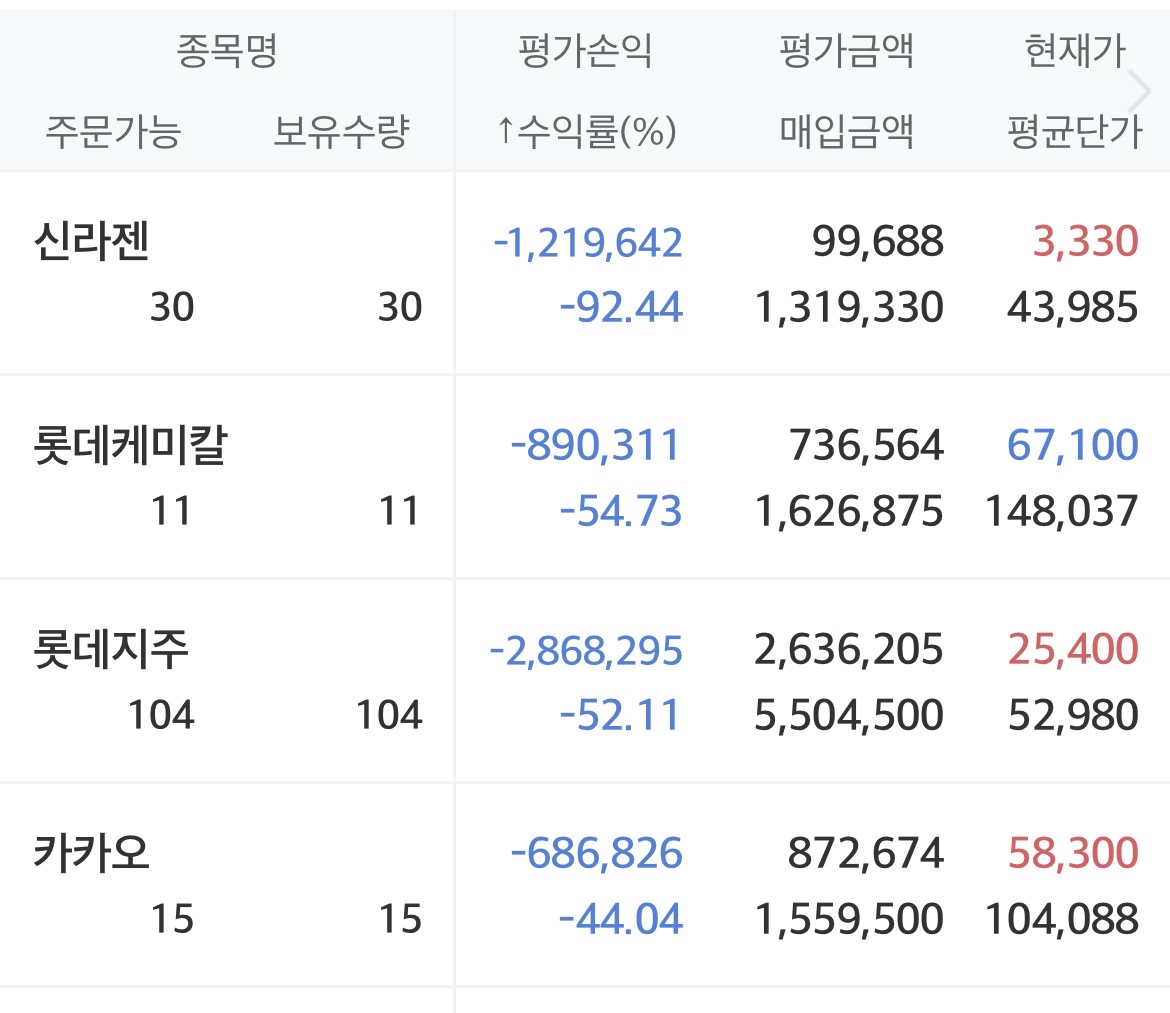This screenshot has height=1013, width=1170.
Task: Click the 종목명 column header
Action: pyautogui.click(x=227, y=50)
